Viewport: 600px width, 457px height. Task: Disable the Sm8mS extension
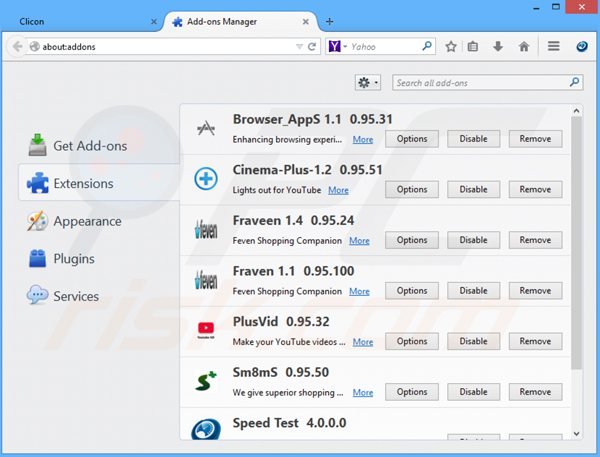tap(473, 392)
